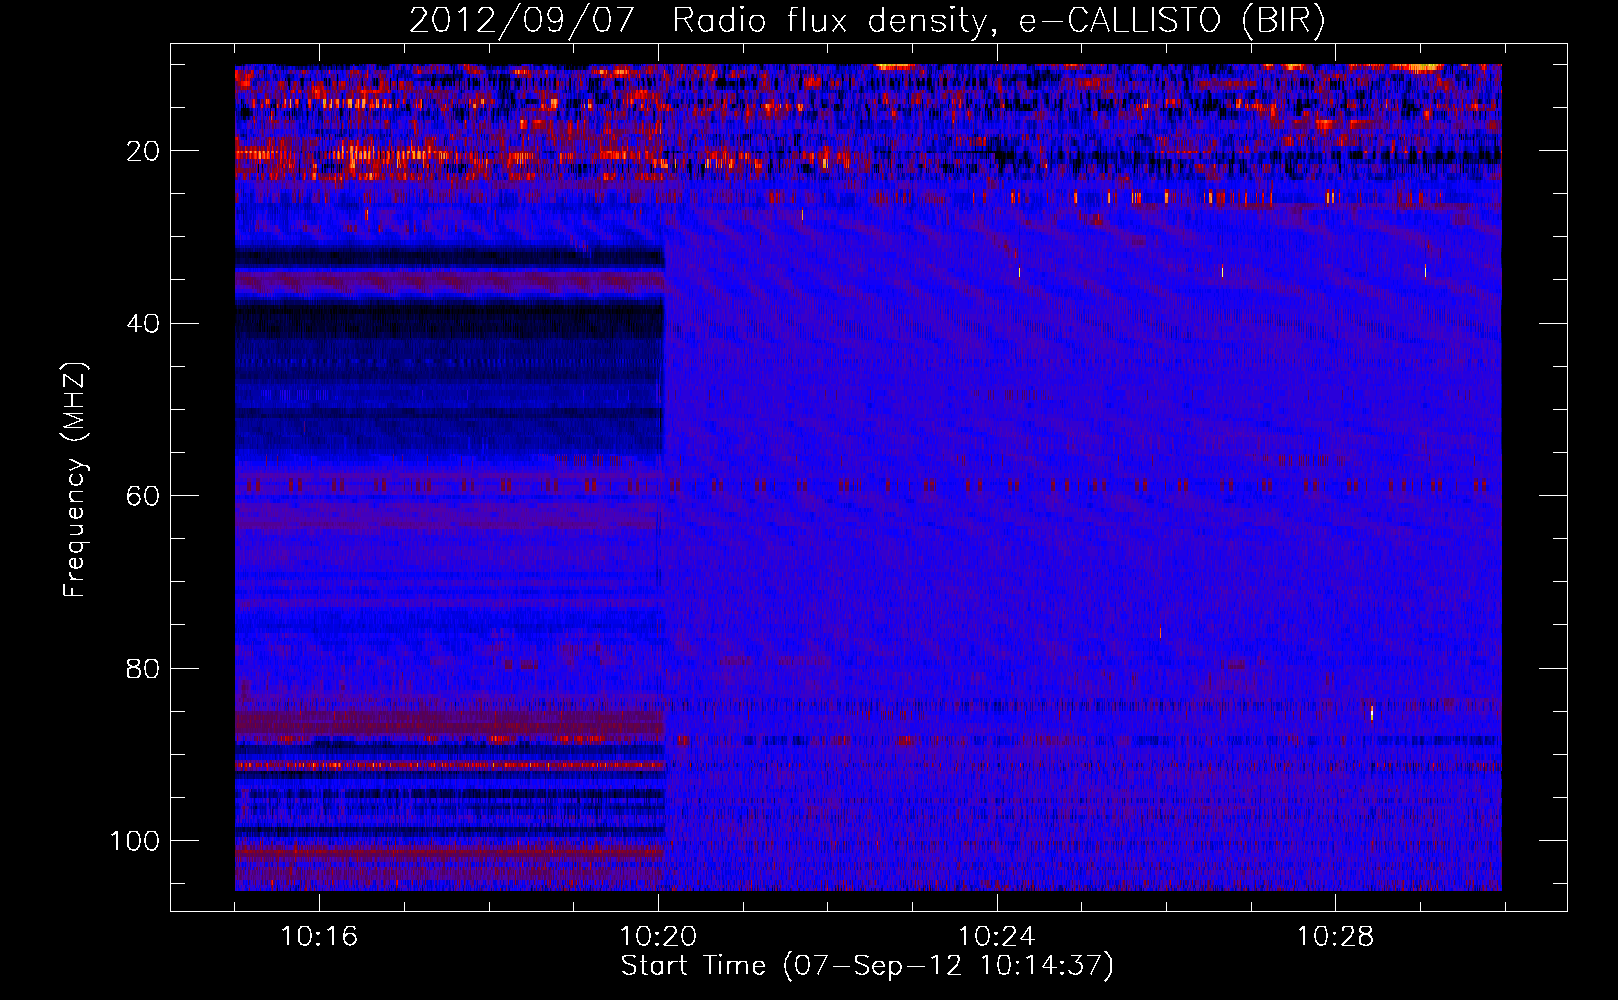The height and width of the screenshot is (1000, 1618).
Task: Click the 10:28 time tick label
Action: (x=1336, y=937)
